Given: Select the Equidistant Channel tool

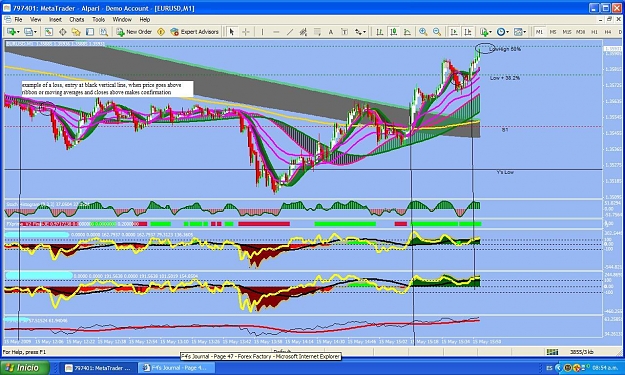Looking at the screenshot, I should coord(303,32).
